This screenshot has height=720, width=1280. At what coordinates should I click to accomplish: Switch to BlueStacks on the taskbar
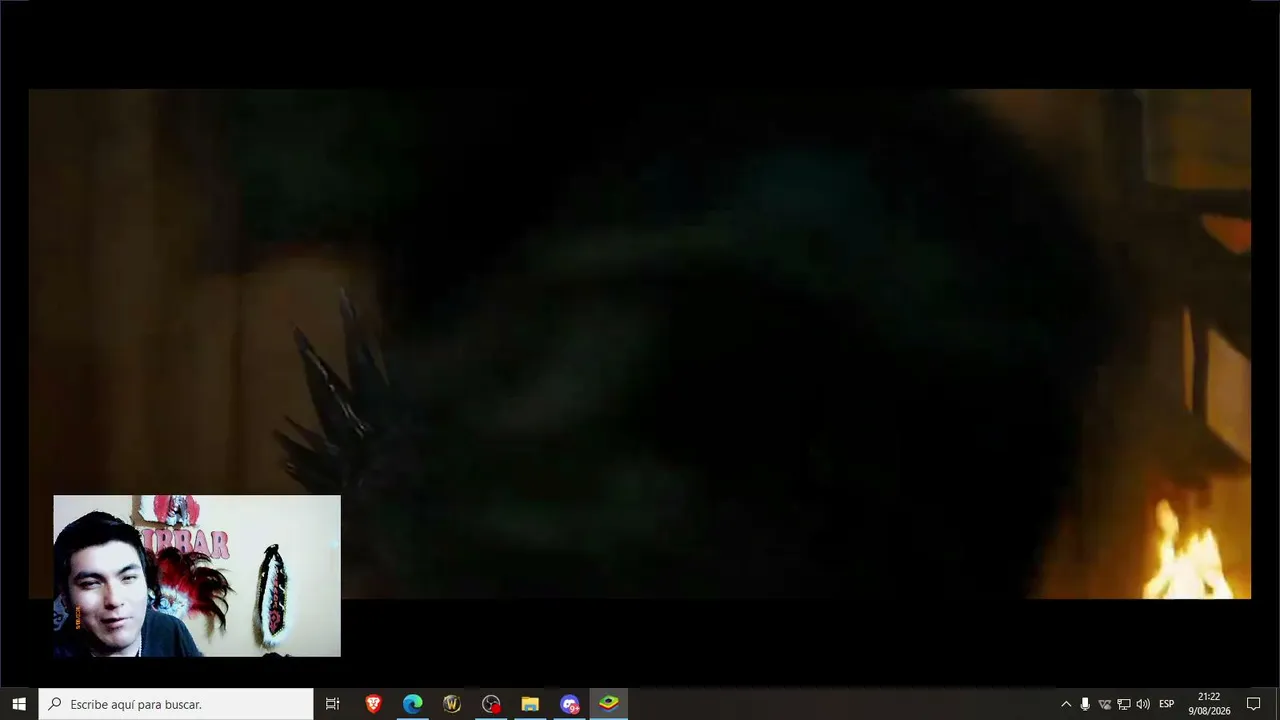(x=609, y=704)
